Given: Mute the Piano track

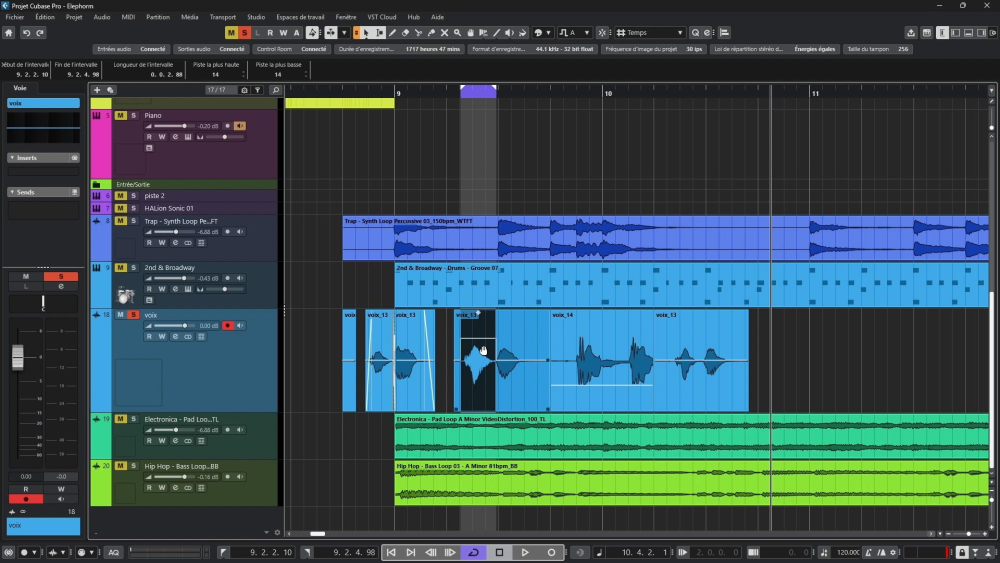Looking at the screenshot, I should pos(120,115).
